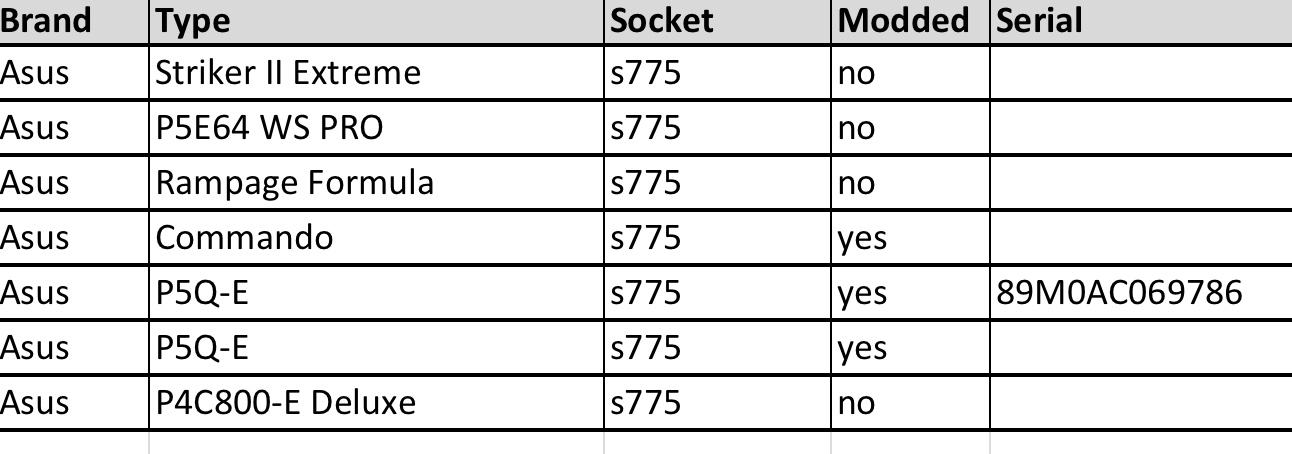1292x454 pixels.
Task: Select the Commando cell
Action: click(377, 237)
